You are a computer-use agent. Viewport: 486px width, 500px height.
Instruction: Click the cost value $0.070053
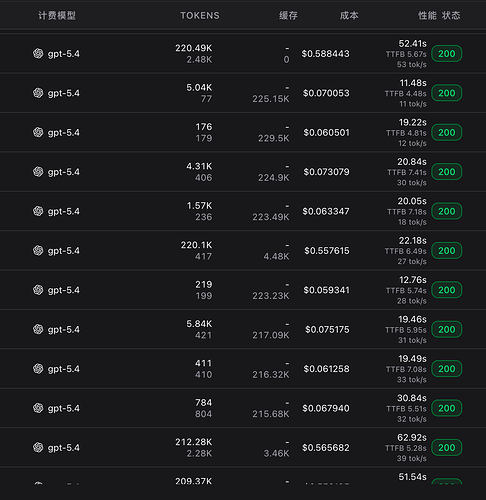pyautogui.click(x=326, y=93)
